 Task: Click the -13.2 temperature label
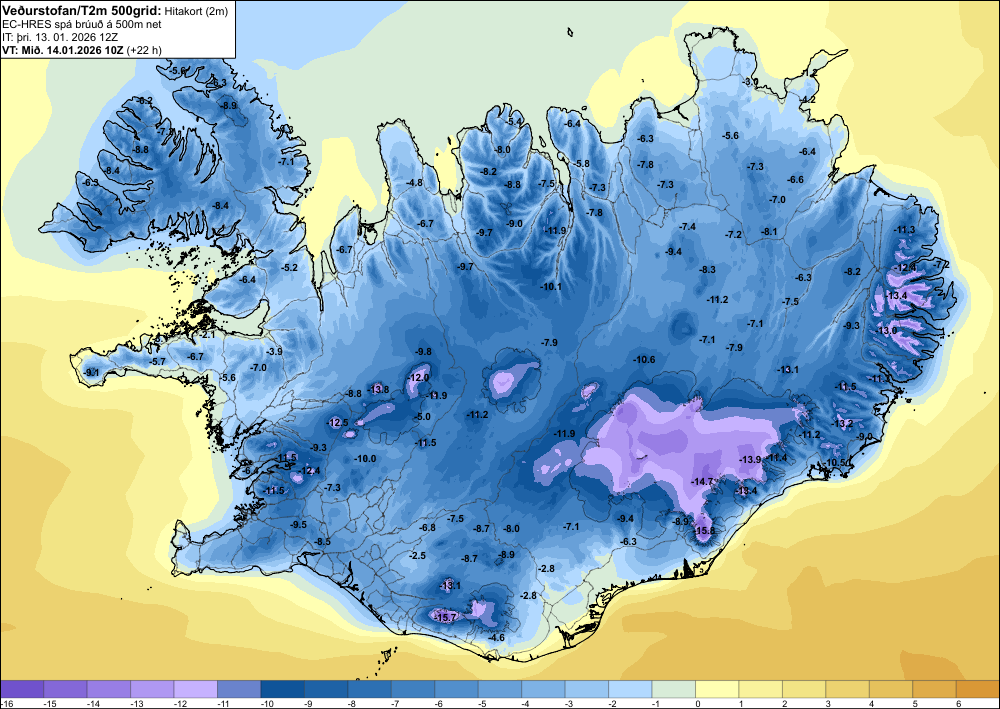[x=842, y=424]
